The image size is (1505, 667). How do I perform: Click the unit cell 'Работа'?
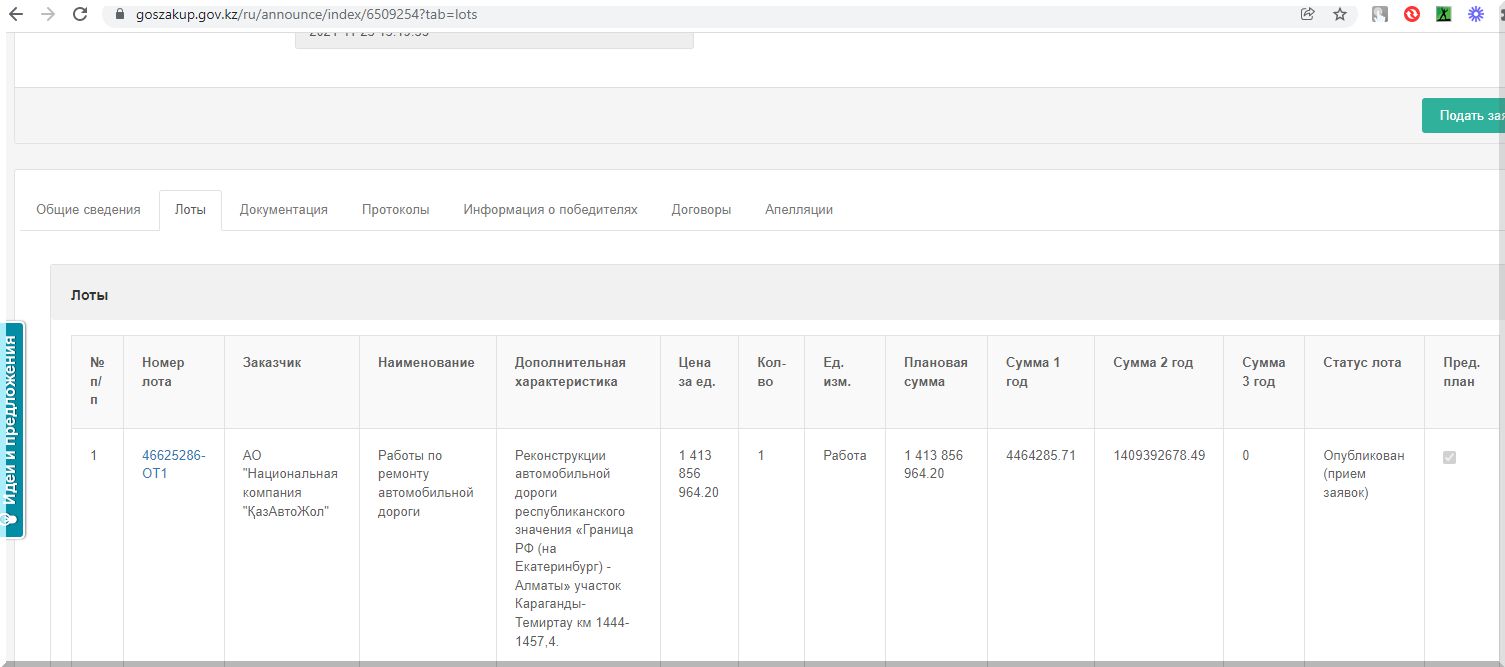[845, 455]
